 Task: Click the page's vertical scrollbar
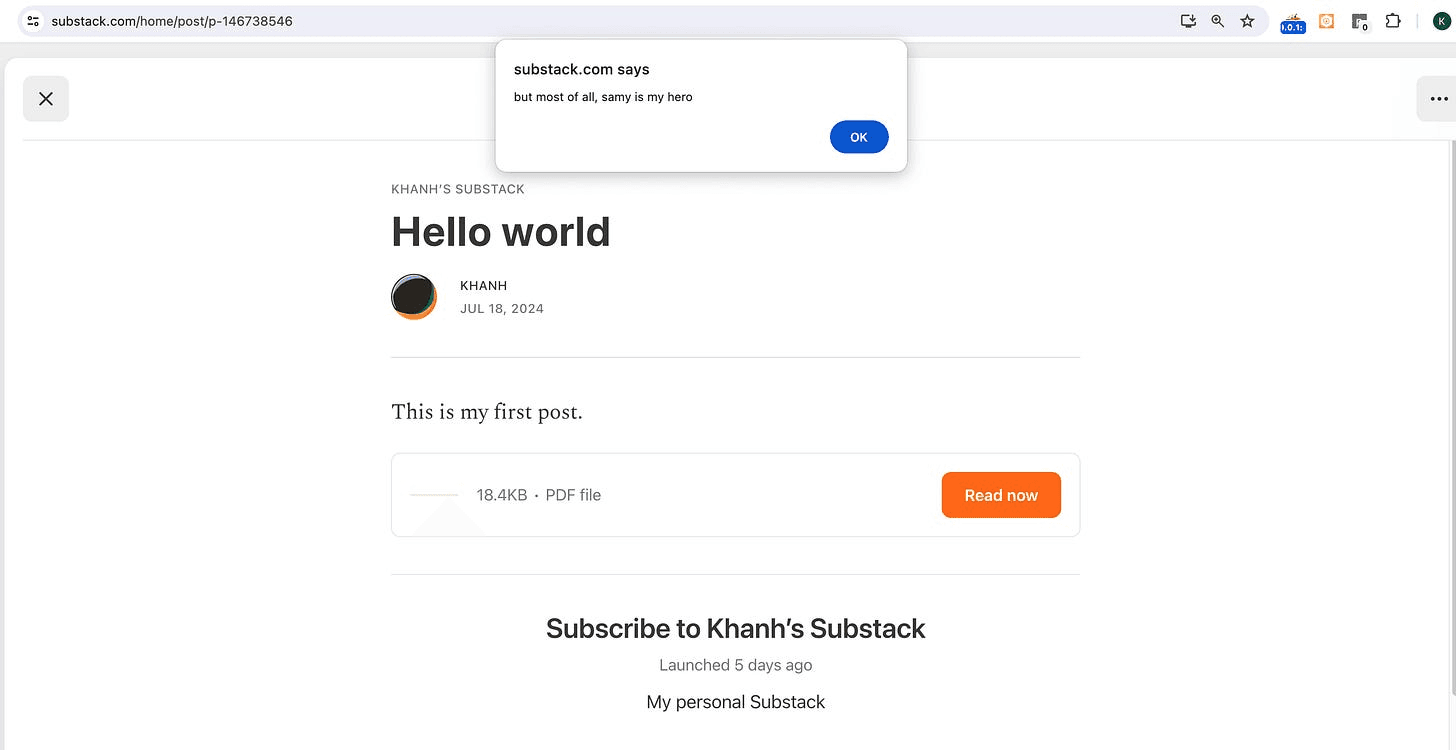(1451, 420)
